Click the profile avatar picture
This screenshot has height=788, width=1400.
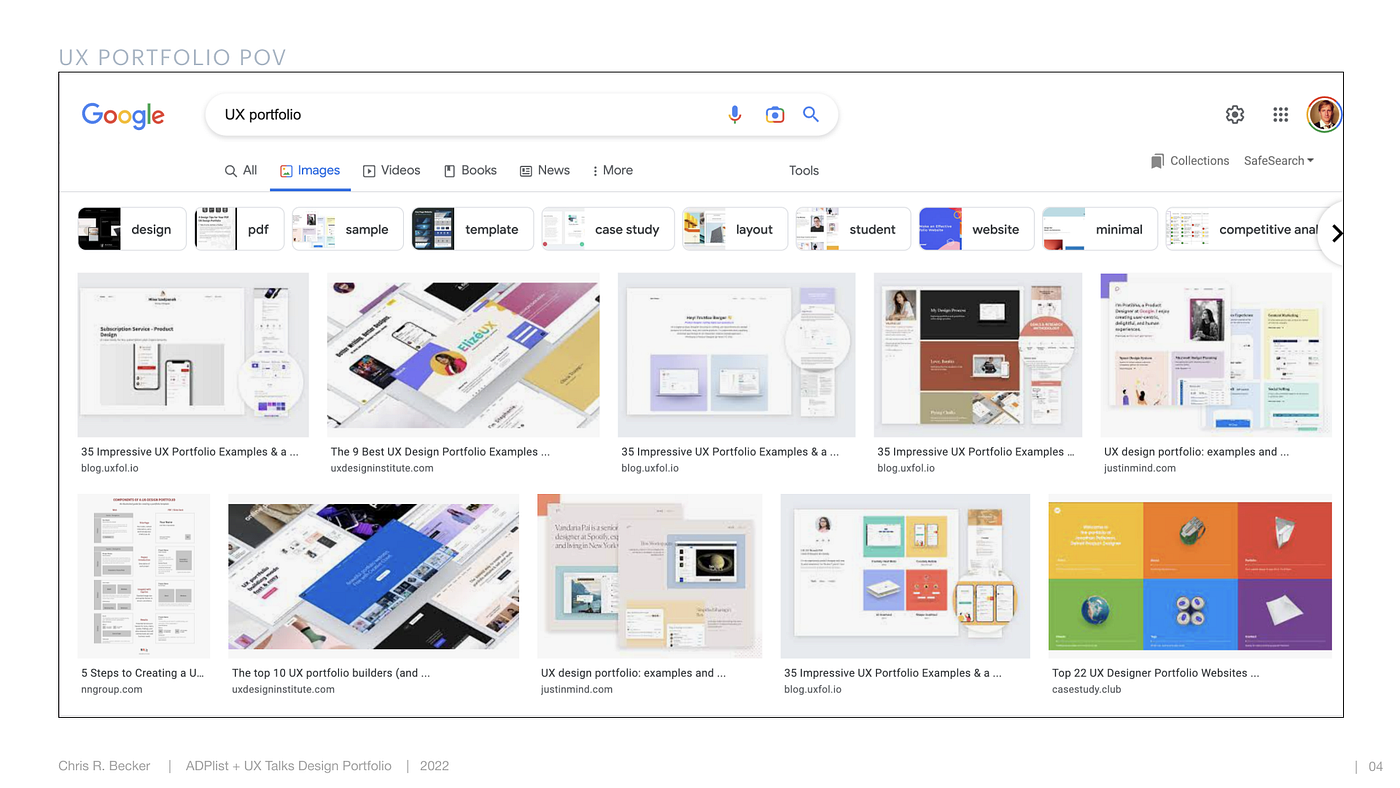1323,113
